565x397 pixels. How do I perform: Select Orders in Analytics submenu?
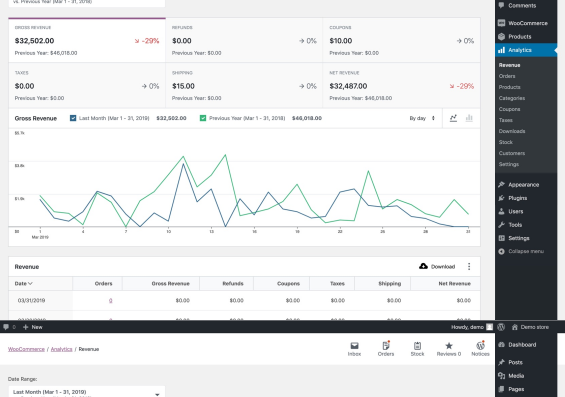[507, 76]
